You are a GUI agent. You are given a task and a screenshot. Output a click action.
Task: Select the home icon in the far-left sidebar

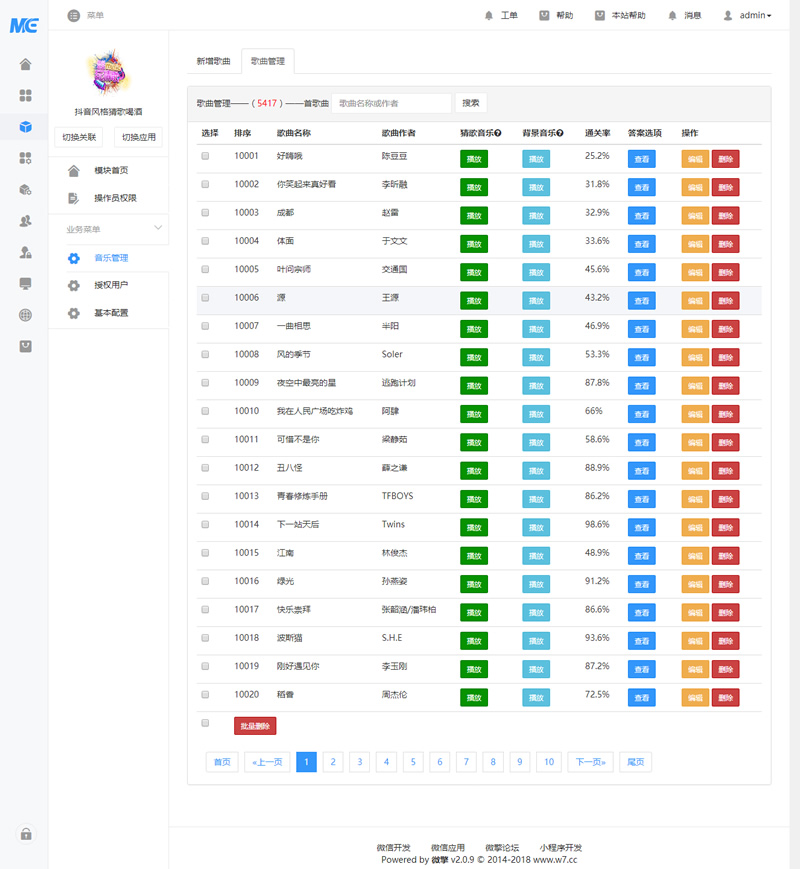pos(25,64)
